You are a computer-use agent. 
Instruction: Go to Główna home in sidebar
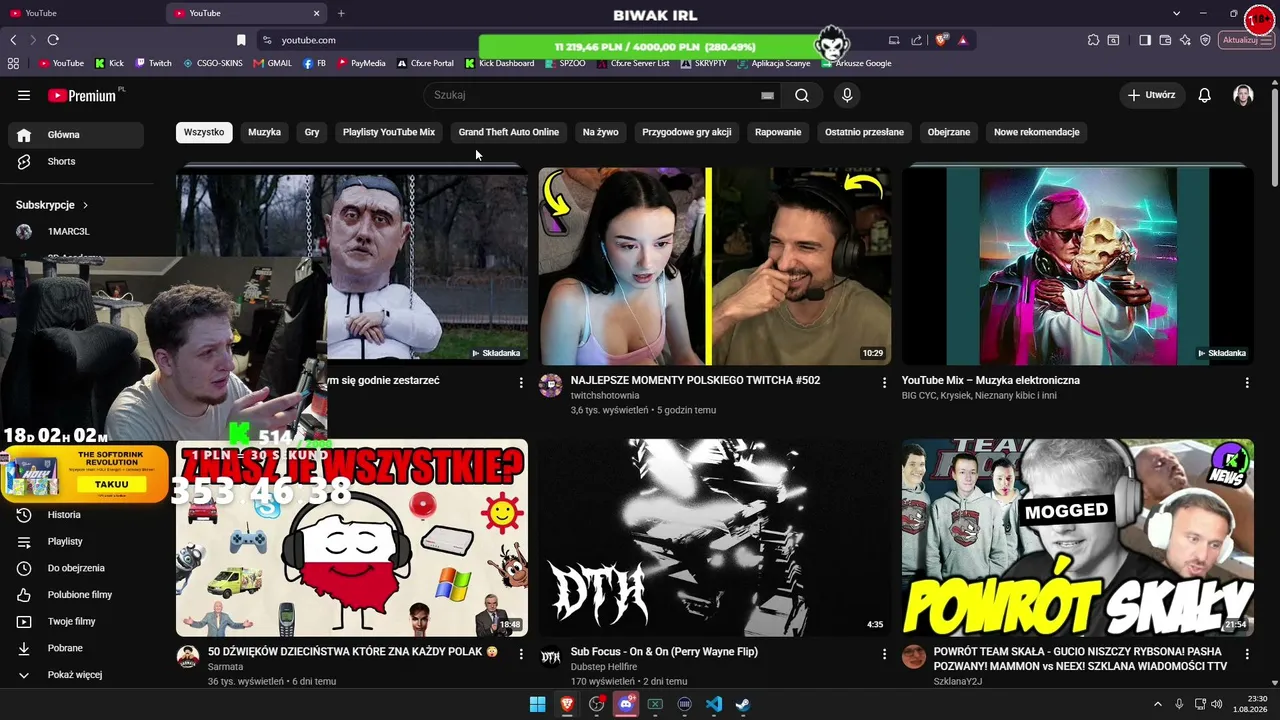click(x=76, y=135)
